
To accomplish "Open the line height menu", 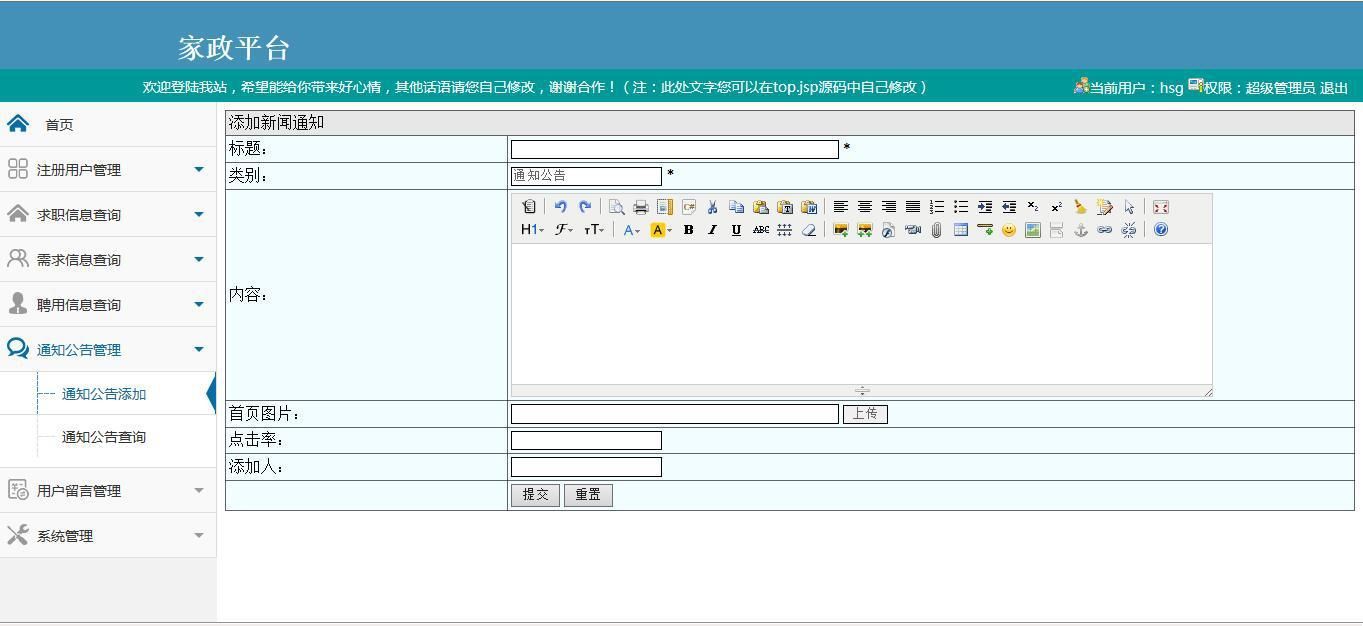I will point(785,230).
